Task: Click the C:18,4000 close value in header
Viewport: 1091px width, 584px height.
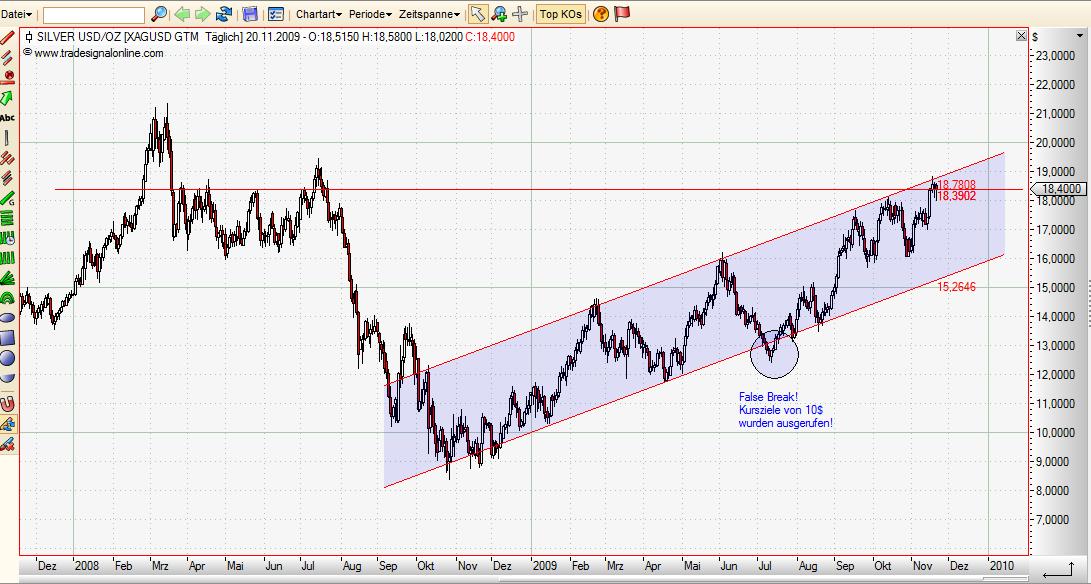Action: [491, 36]
